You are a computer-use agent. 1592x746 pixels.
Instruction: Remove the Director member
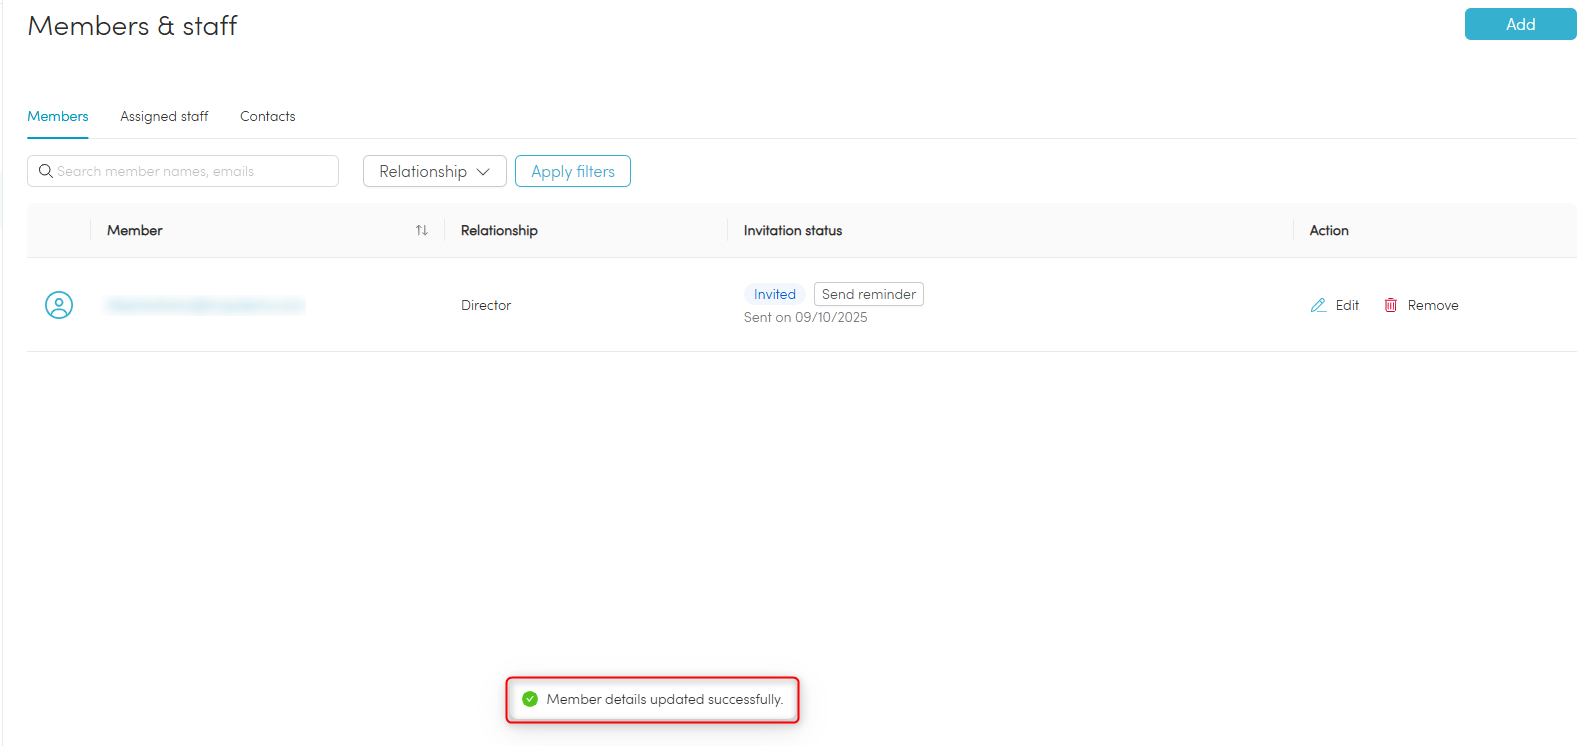(1421, 305)
